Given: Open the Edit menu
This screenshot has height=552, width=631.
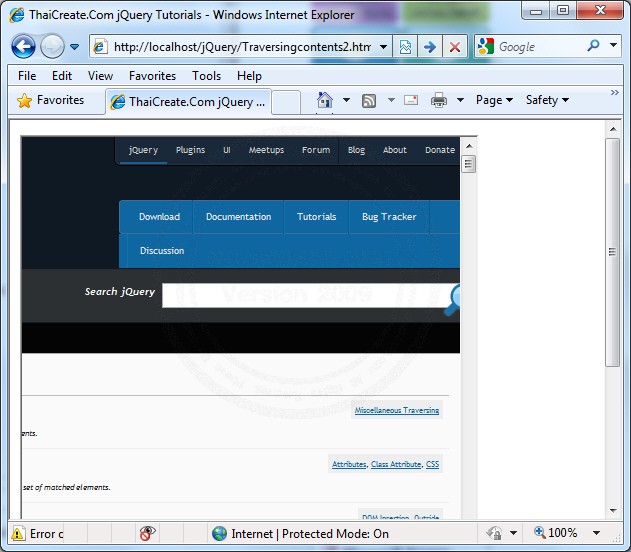Looking at the screenshot, I should point(62,76).
